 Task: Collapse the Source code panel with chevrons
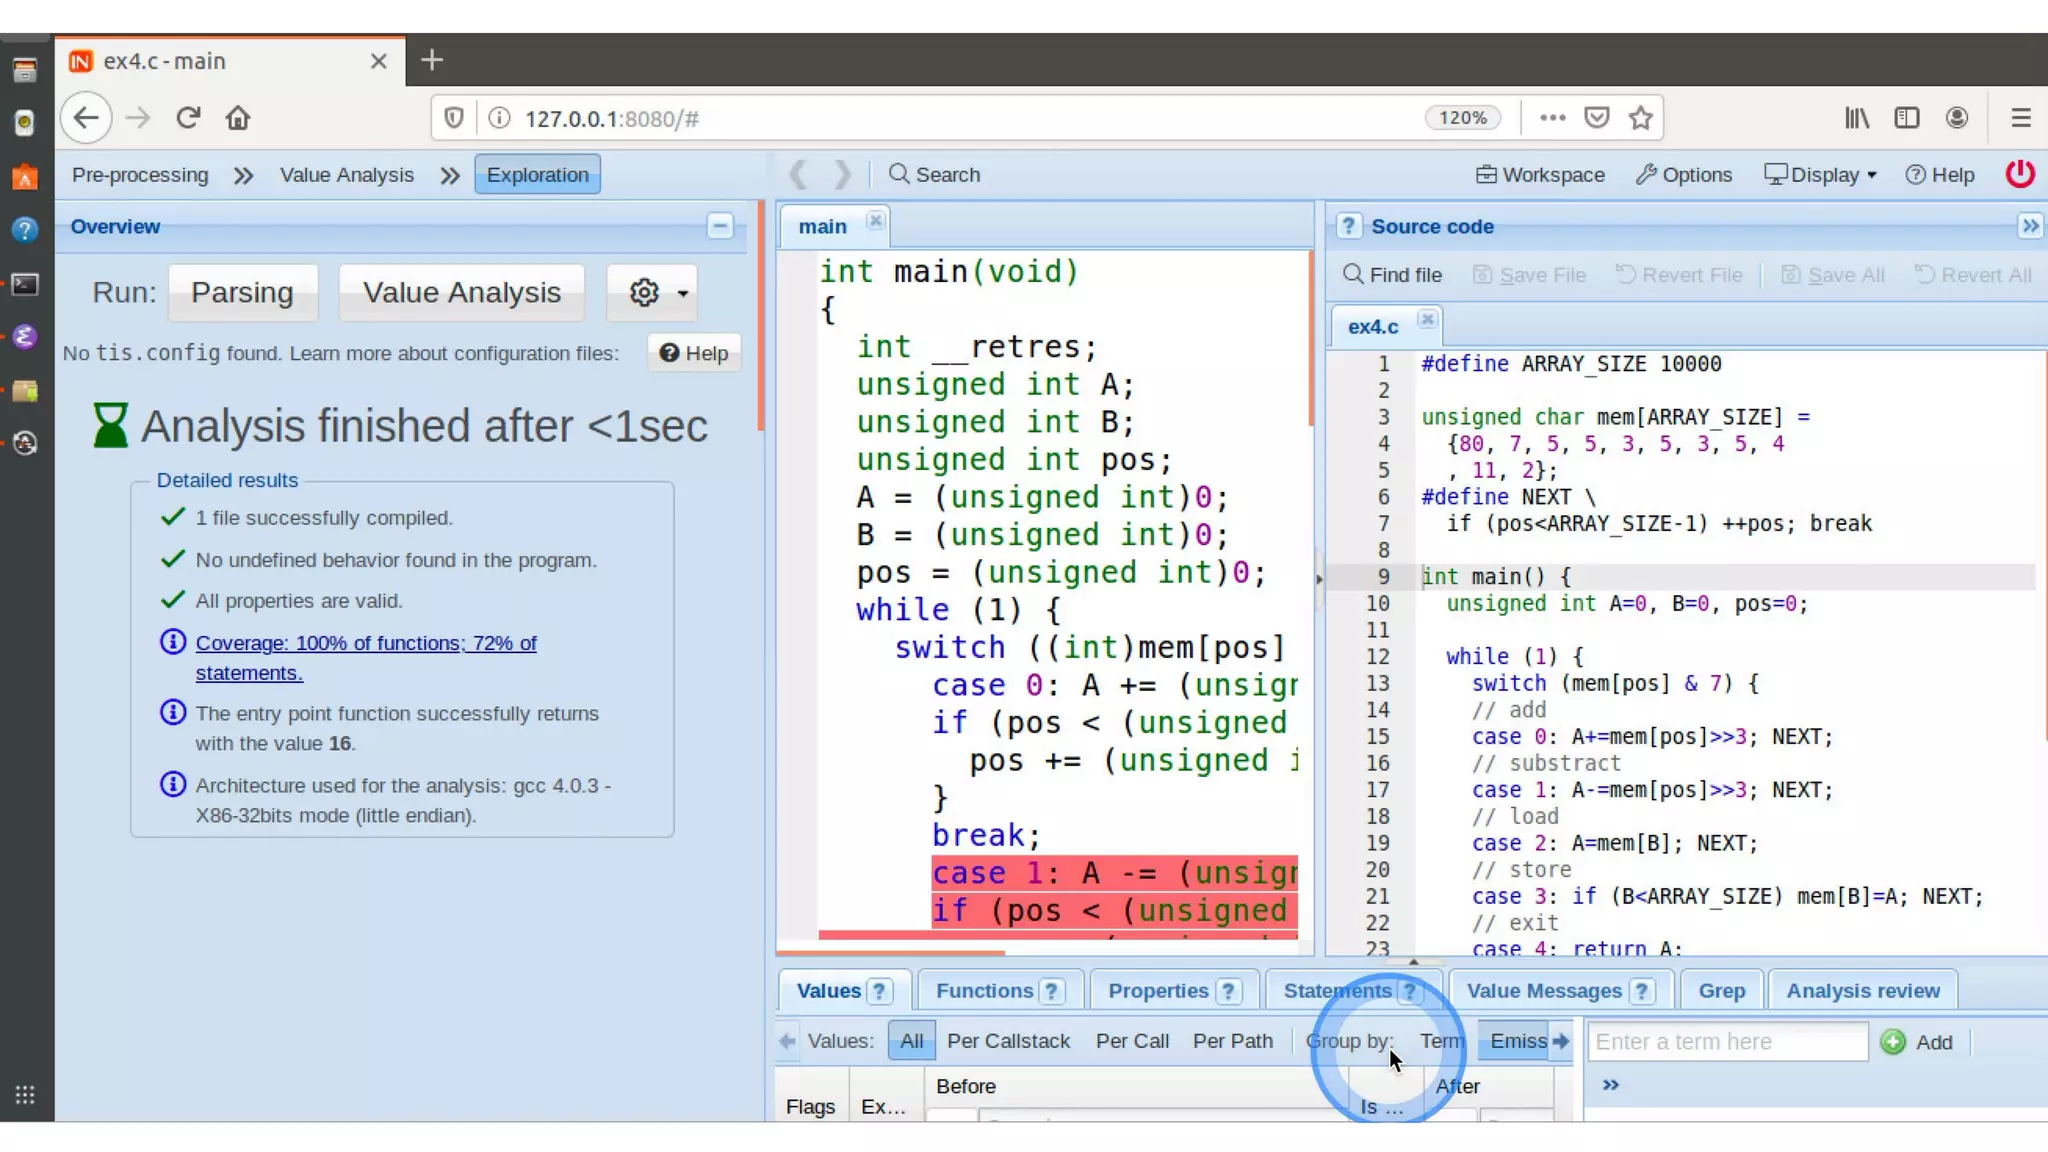(2029, 226)
